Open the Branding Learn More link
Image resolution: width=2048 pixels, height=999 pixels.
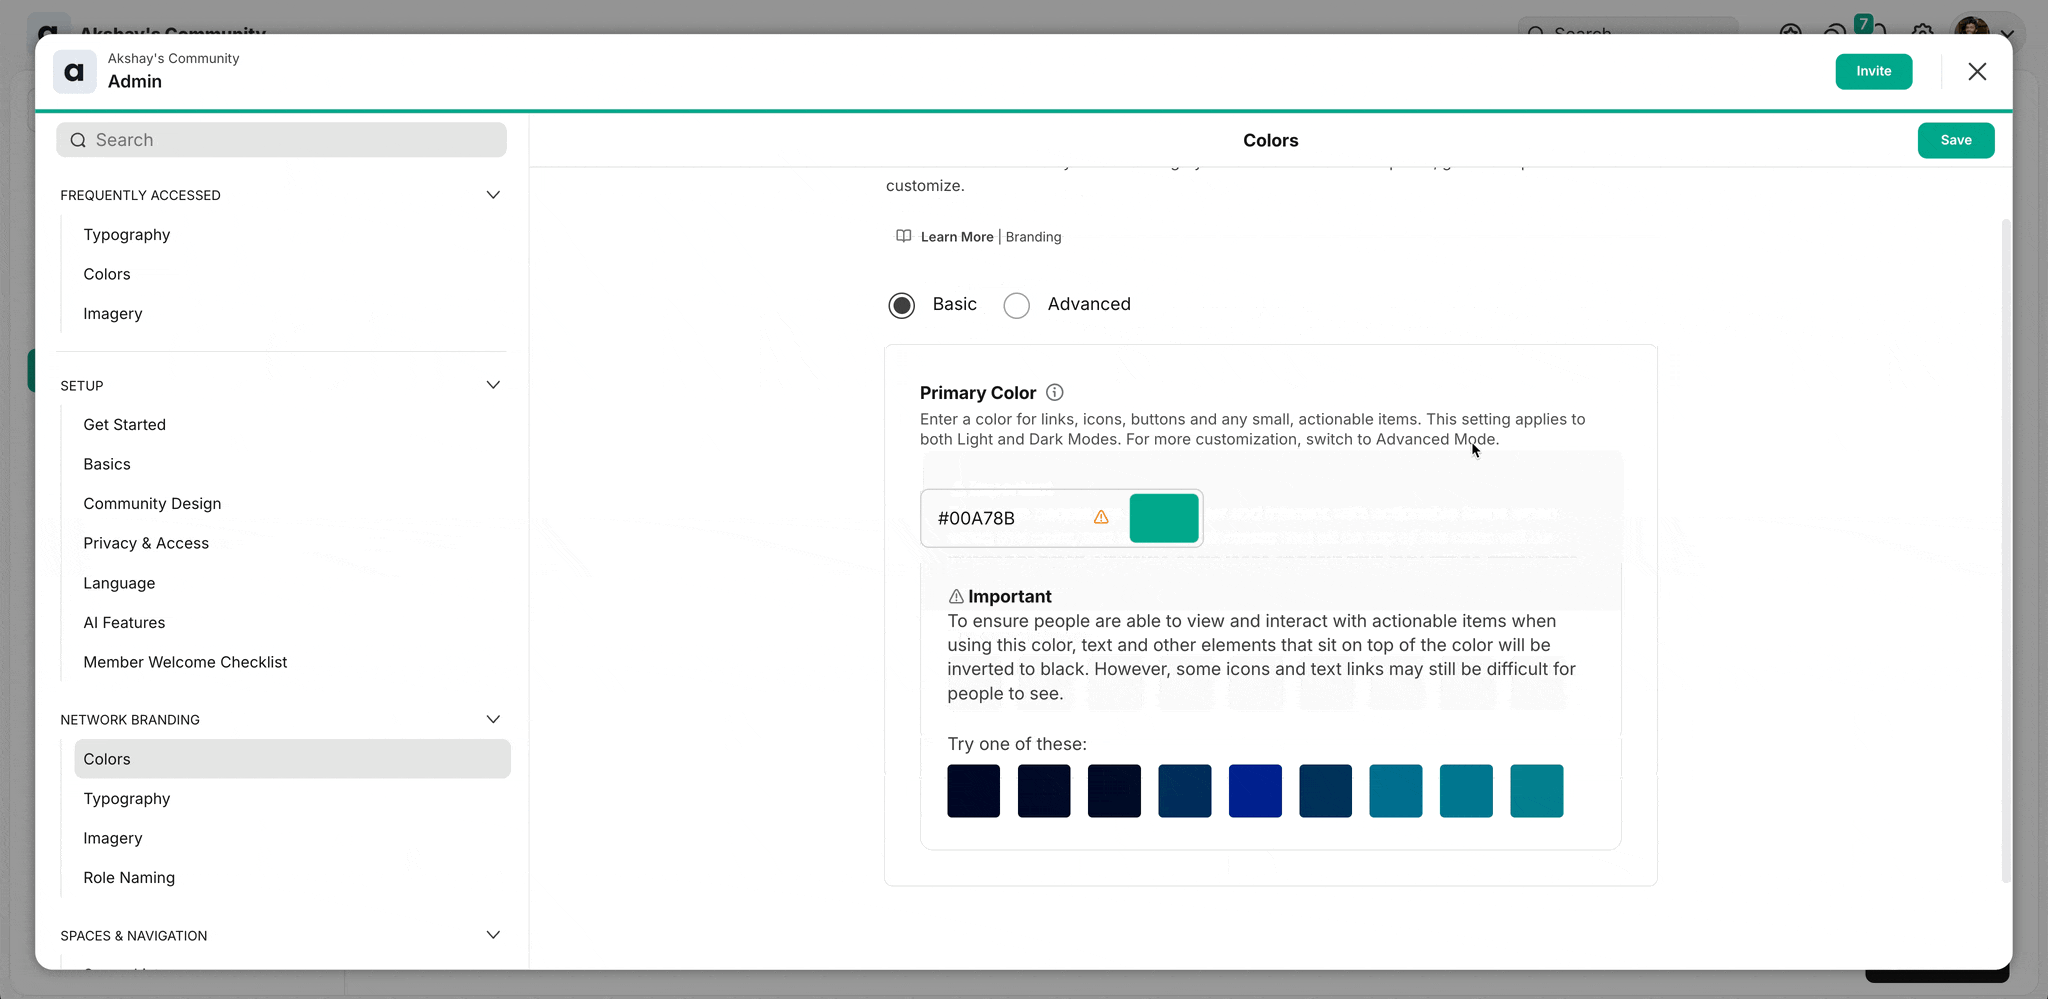[1033, 236]
